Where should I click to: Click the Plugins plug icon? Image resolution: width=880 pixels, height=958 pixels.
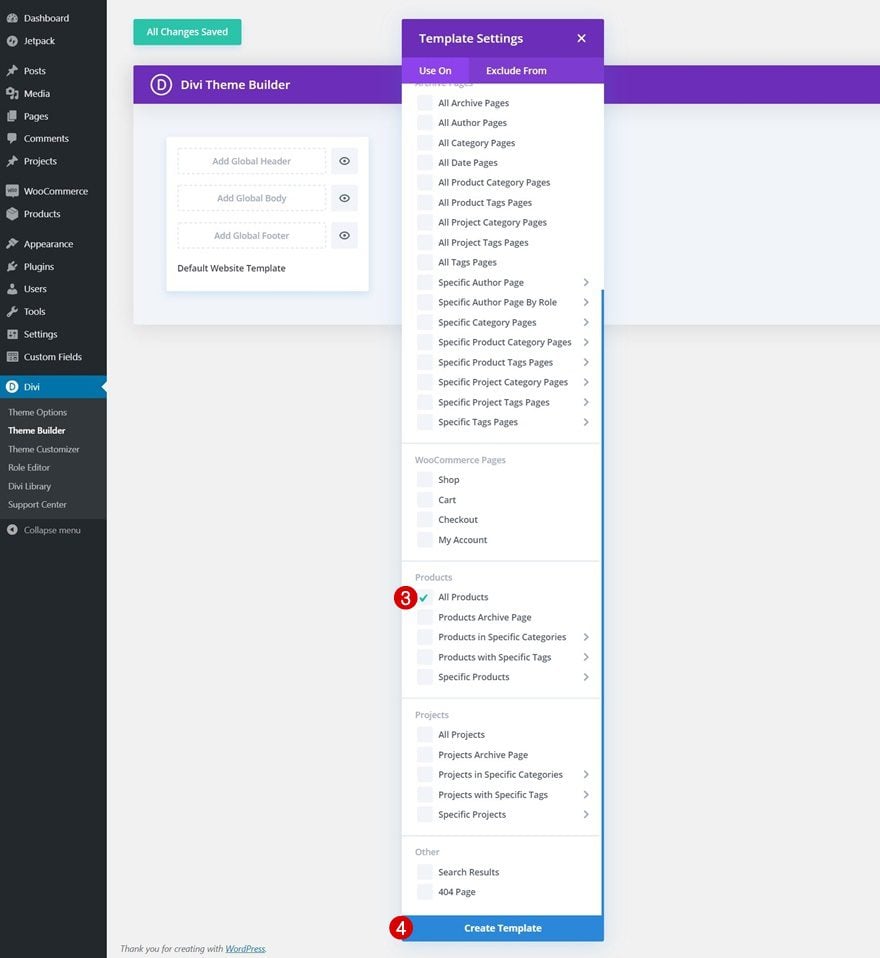12,266
